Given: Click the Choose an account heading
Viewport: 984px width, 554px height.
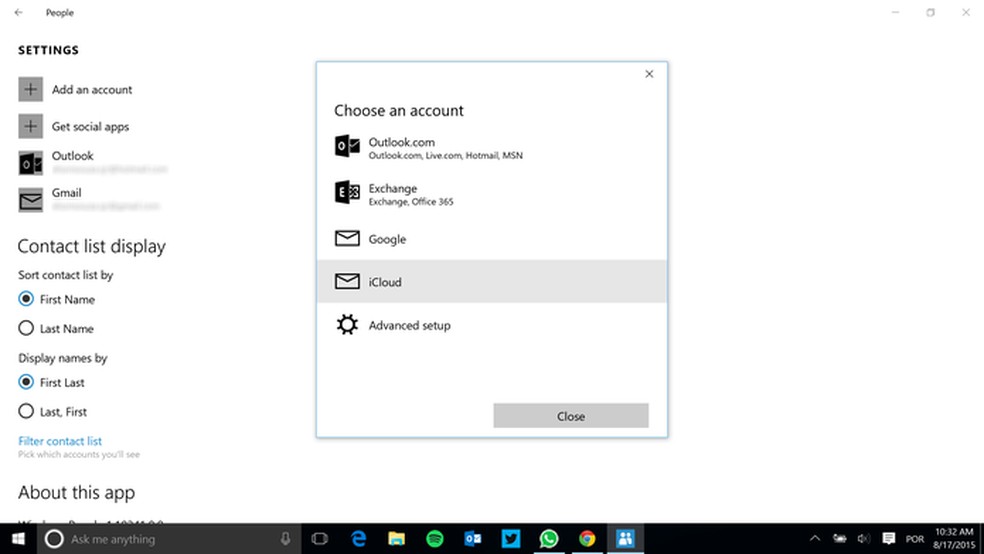Looking at the screenshot, I should tap(398, 110).
